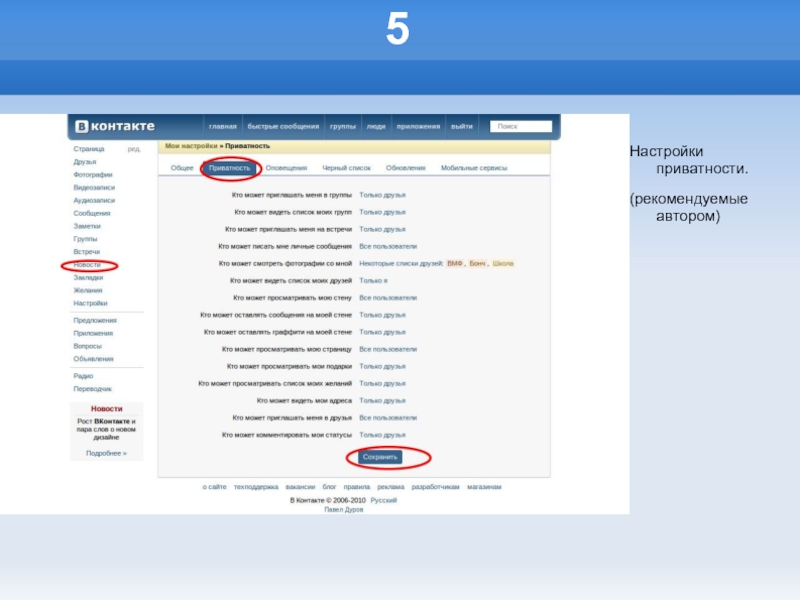Viewport: 800px width, 600px height.
Task: Open вакансии footer link
Action: point(300,487)
